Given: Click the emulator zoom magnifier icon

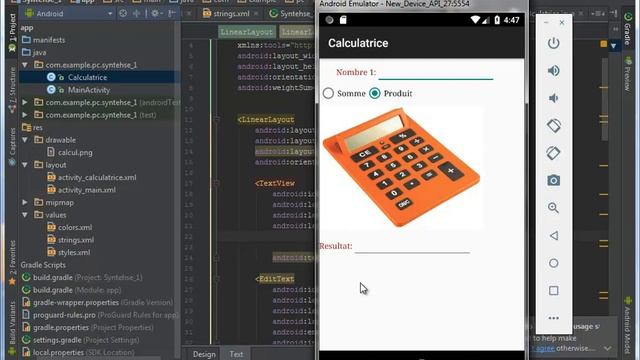Looking at the screenshot, I should point(553,208).
